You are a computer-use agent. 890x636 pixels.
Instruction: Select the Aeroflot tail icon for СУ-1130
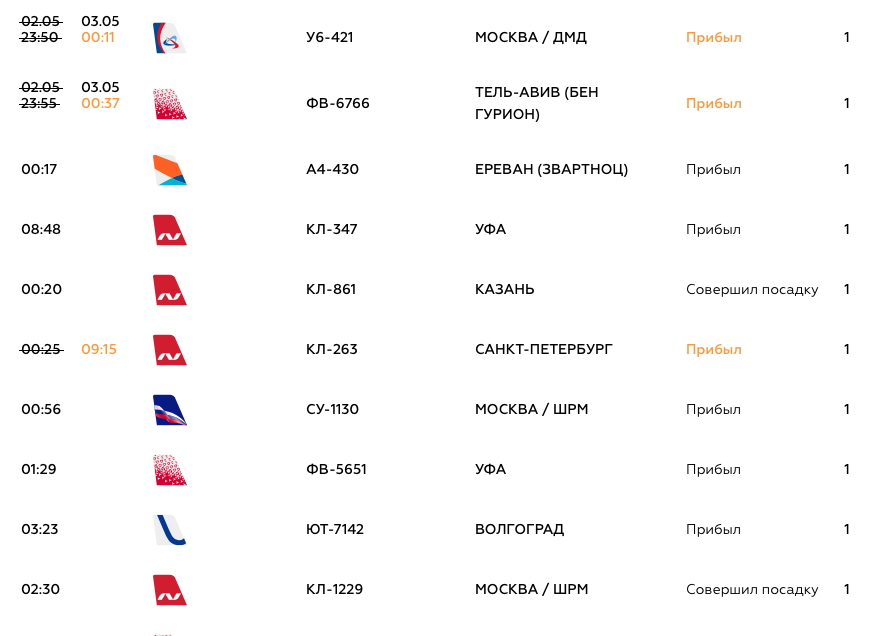click(x=170, y=410)
